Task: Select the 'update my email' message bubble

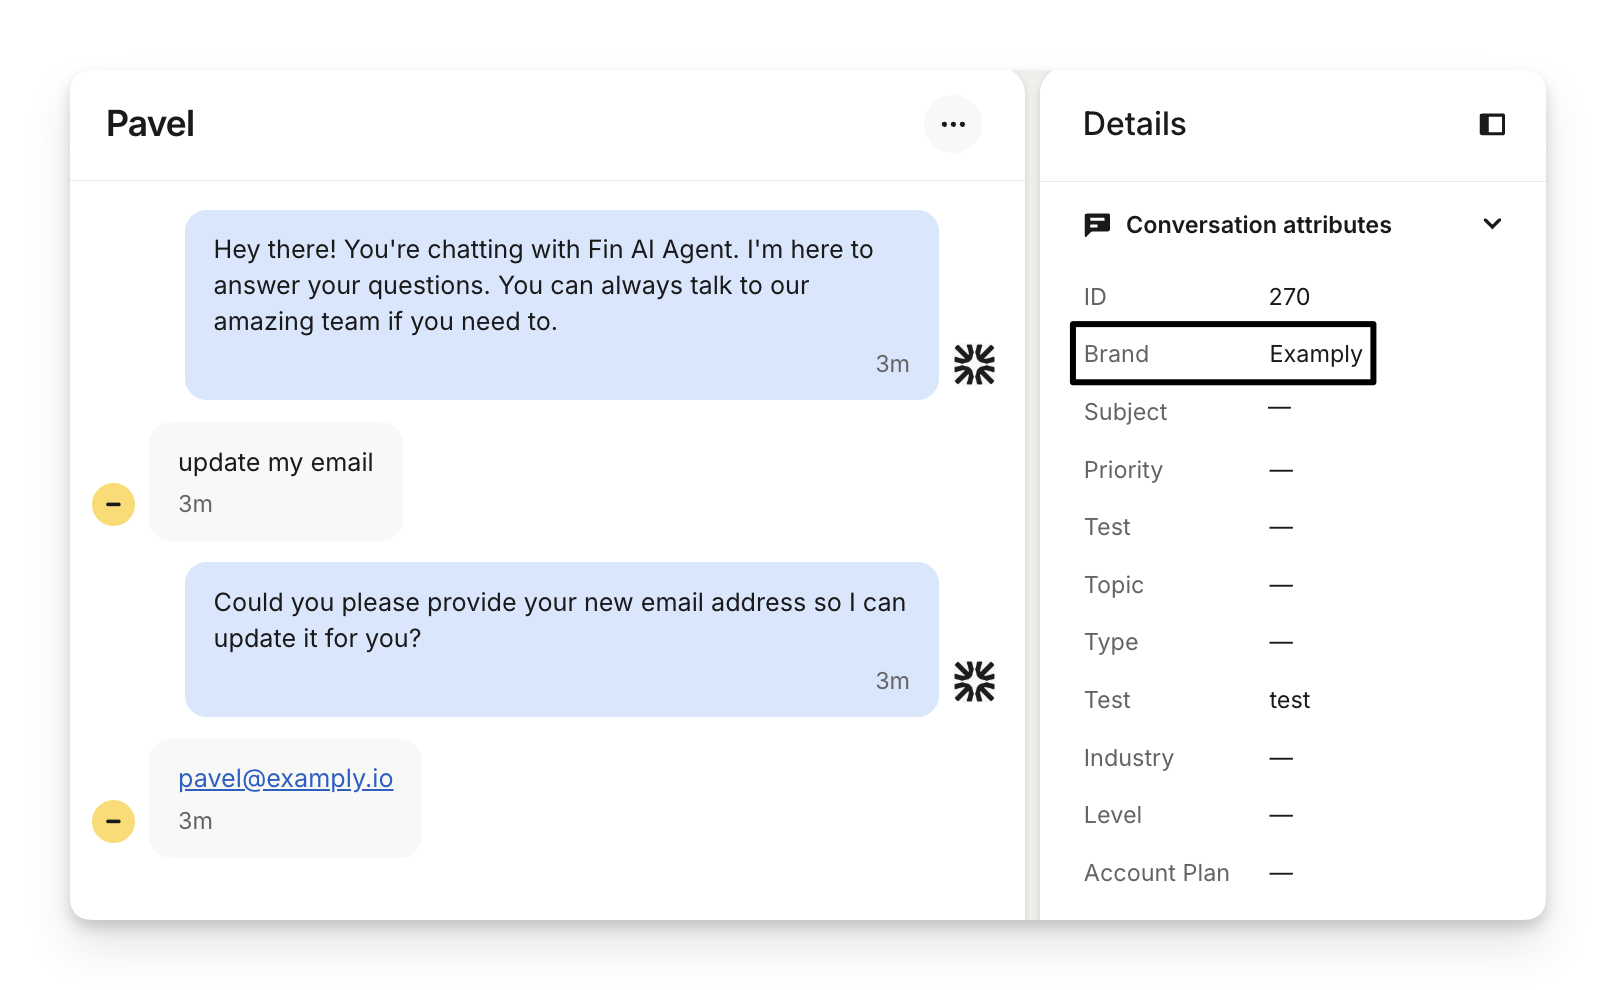Action: pos(275,480)
